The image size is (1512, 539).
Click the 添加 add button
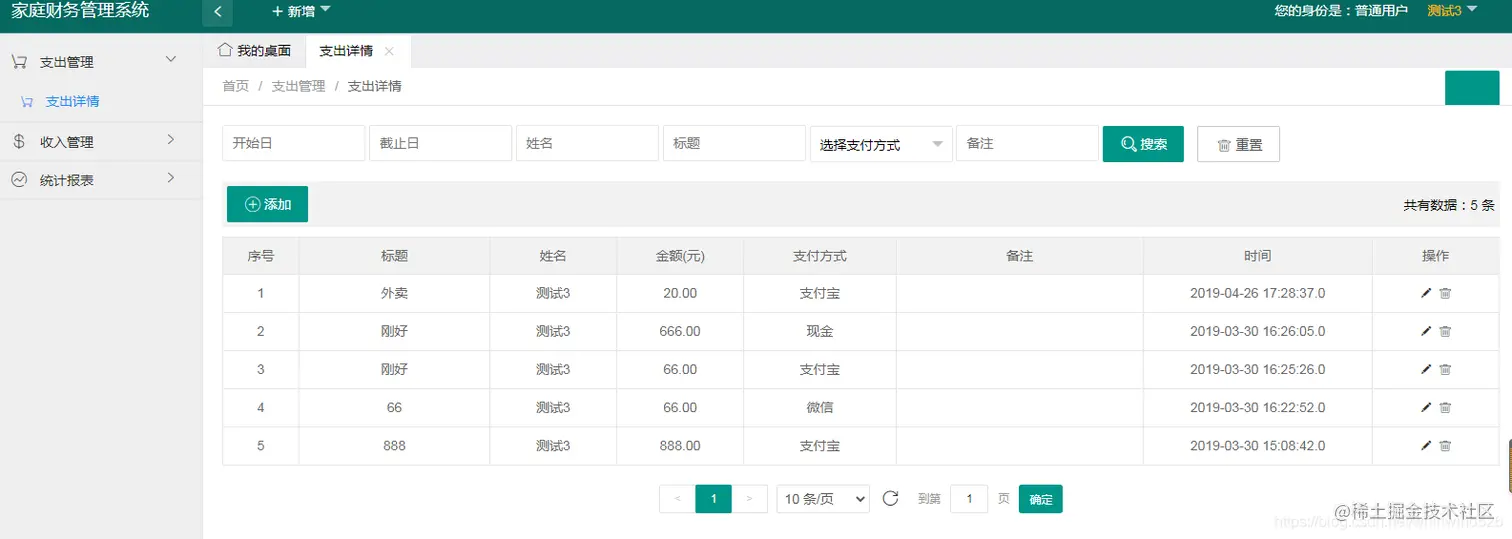[267, 204]
